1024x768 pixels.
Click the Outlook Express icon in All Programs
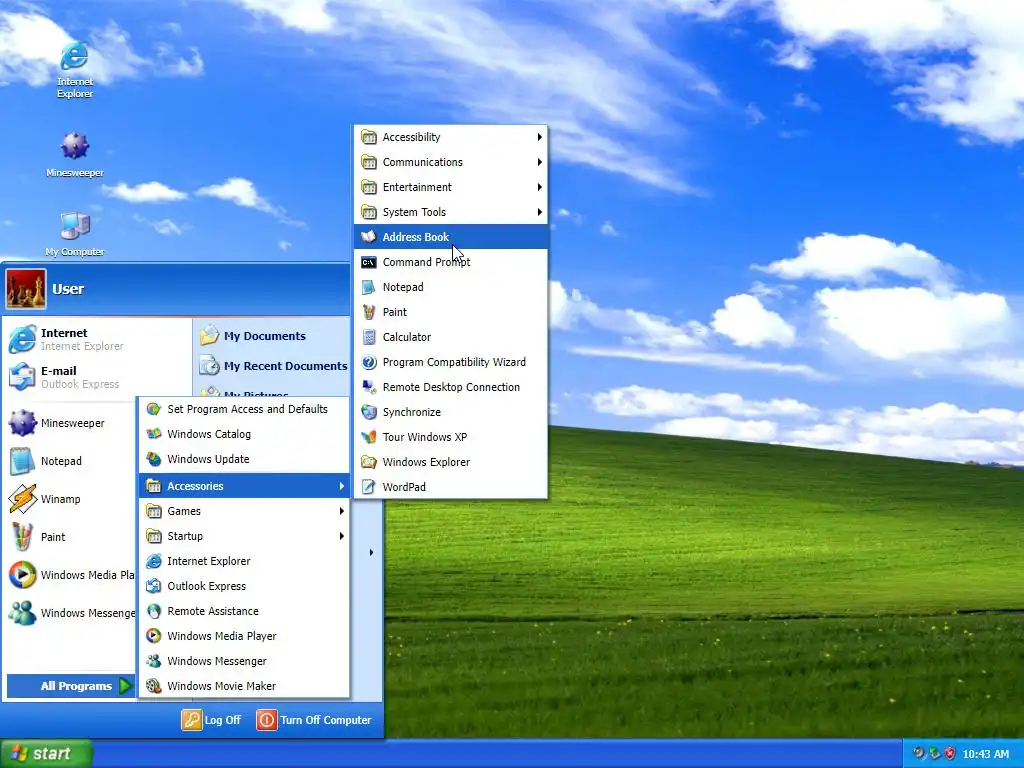[x=153, y=586]
